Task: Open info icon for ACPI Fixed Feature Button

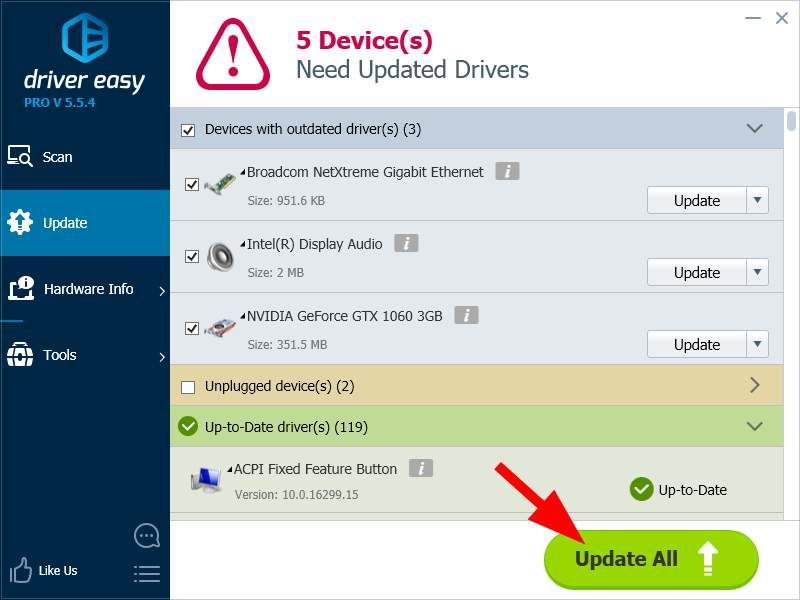Action: coord(421,468)
